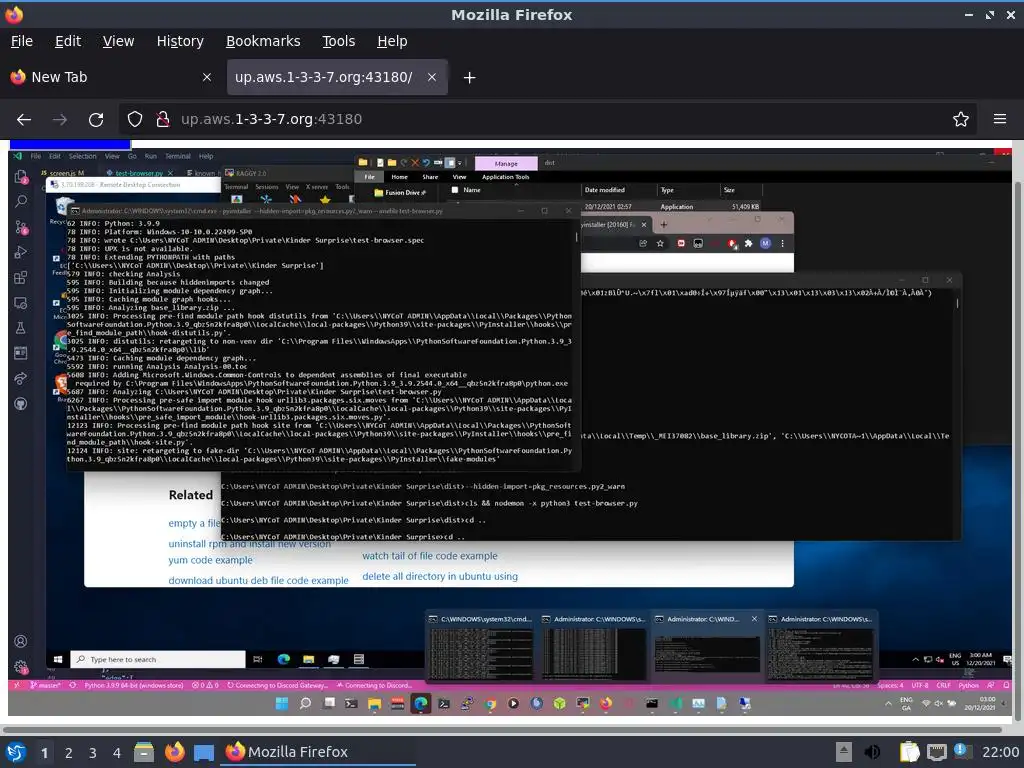Go back one page in Firefox
The height and width of the screenshot is (768, 1024).
point(24,120)
